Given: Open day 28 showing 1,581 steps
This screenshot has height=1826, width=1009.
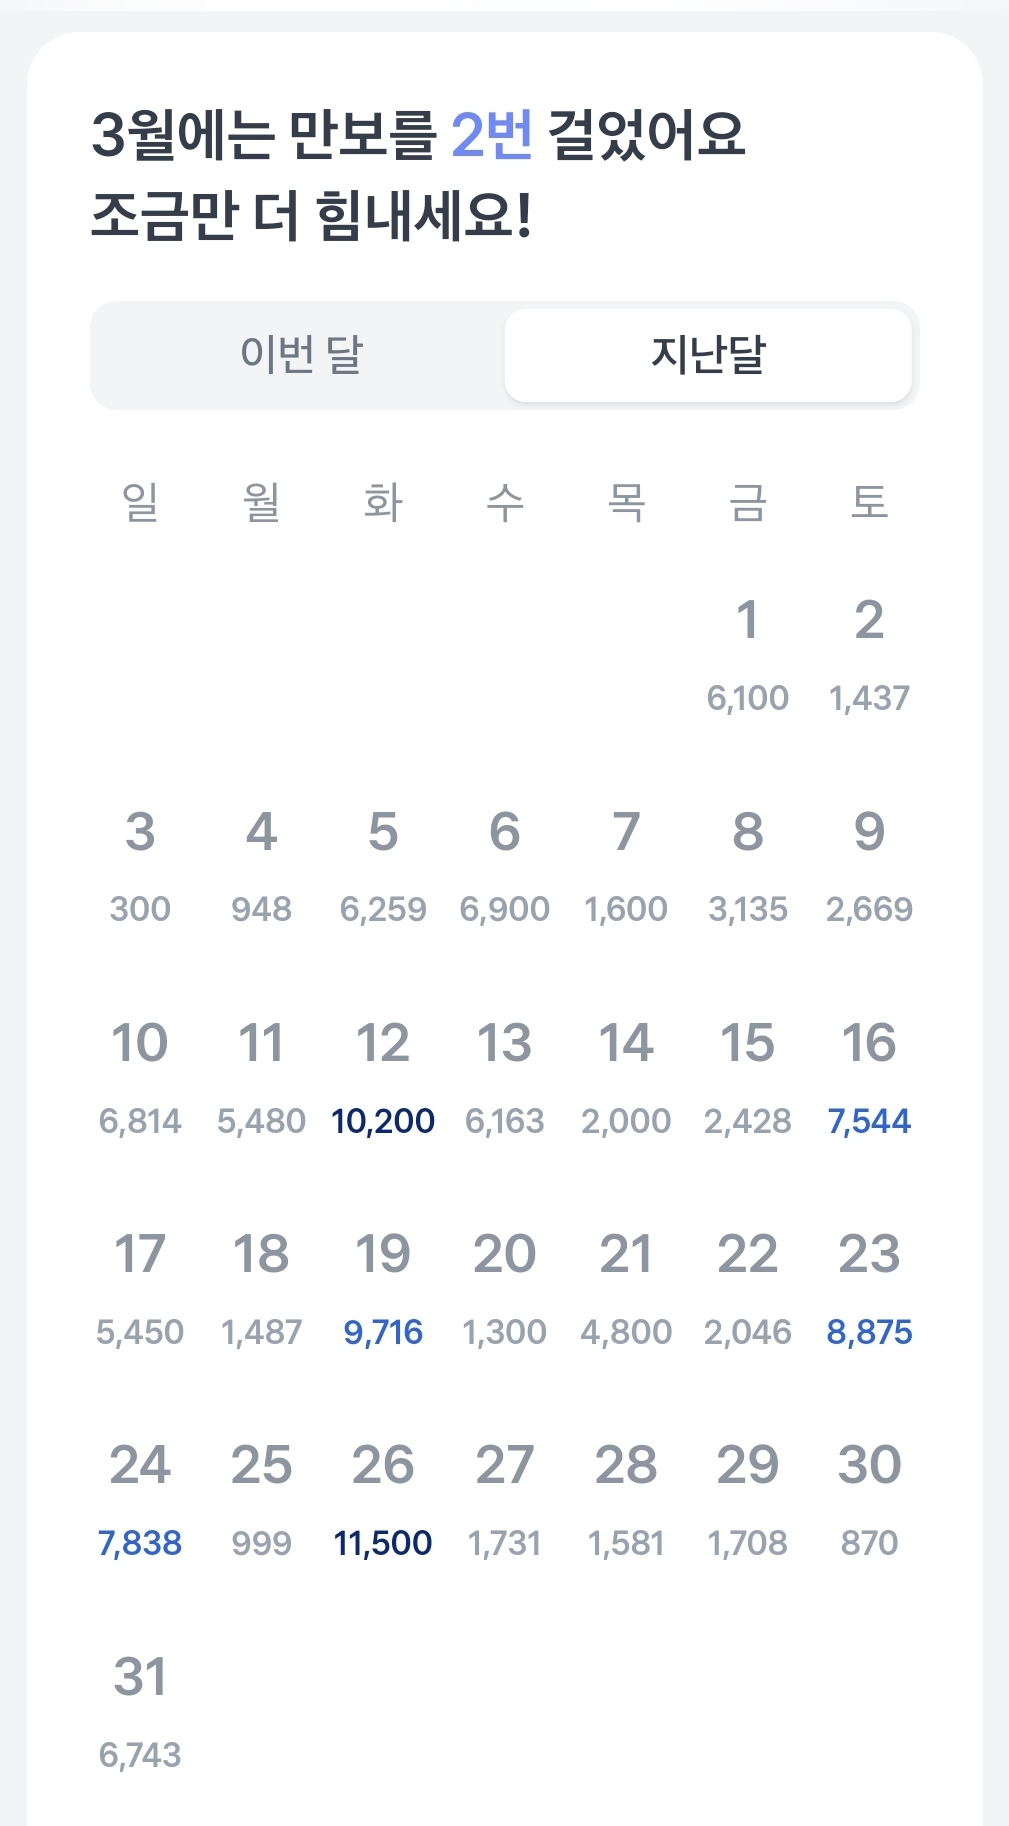Looking at the screenshot, I should [626, 1500].
